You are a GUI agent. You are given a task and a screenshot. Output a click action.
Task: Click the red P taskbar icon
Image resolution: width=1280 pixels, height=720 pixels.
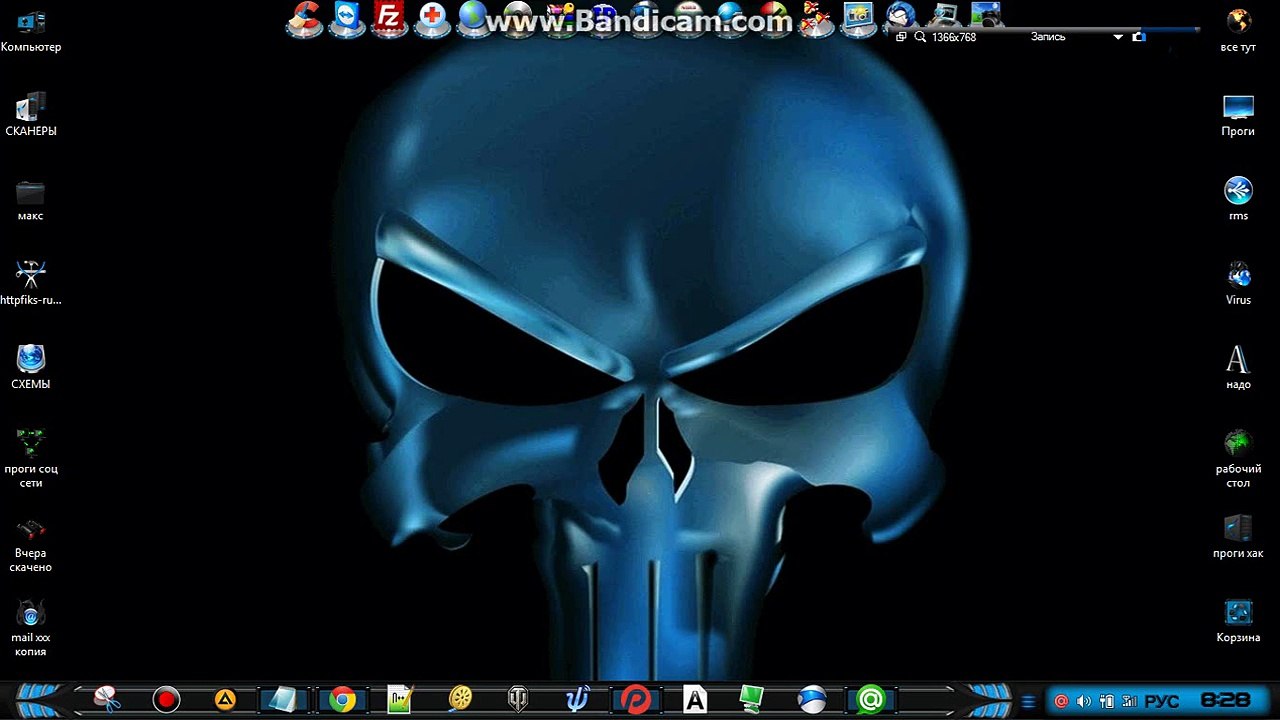(636, 699)
